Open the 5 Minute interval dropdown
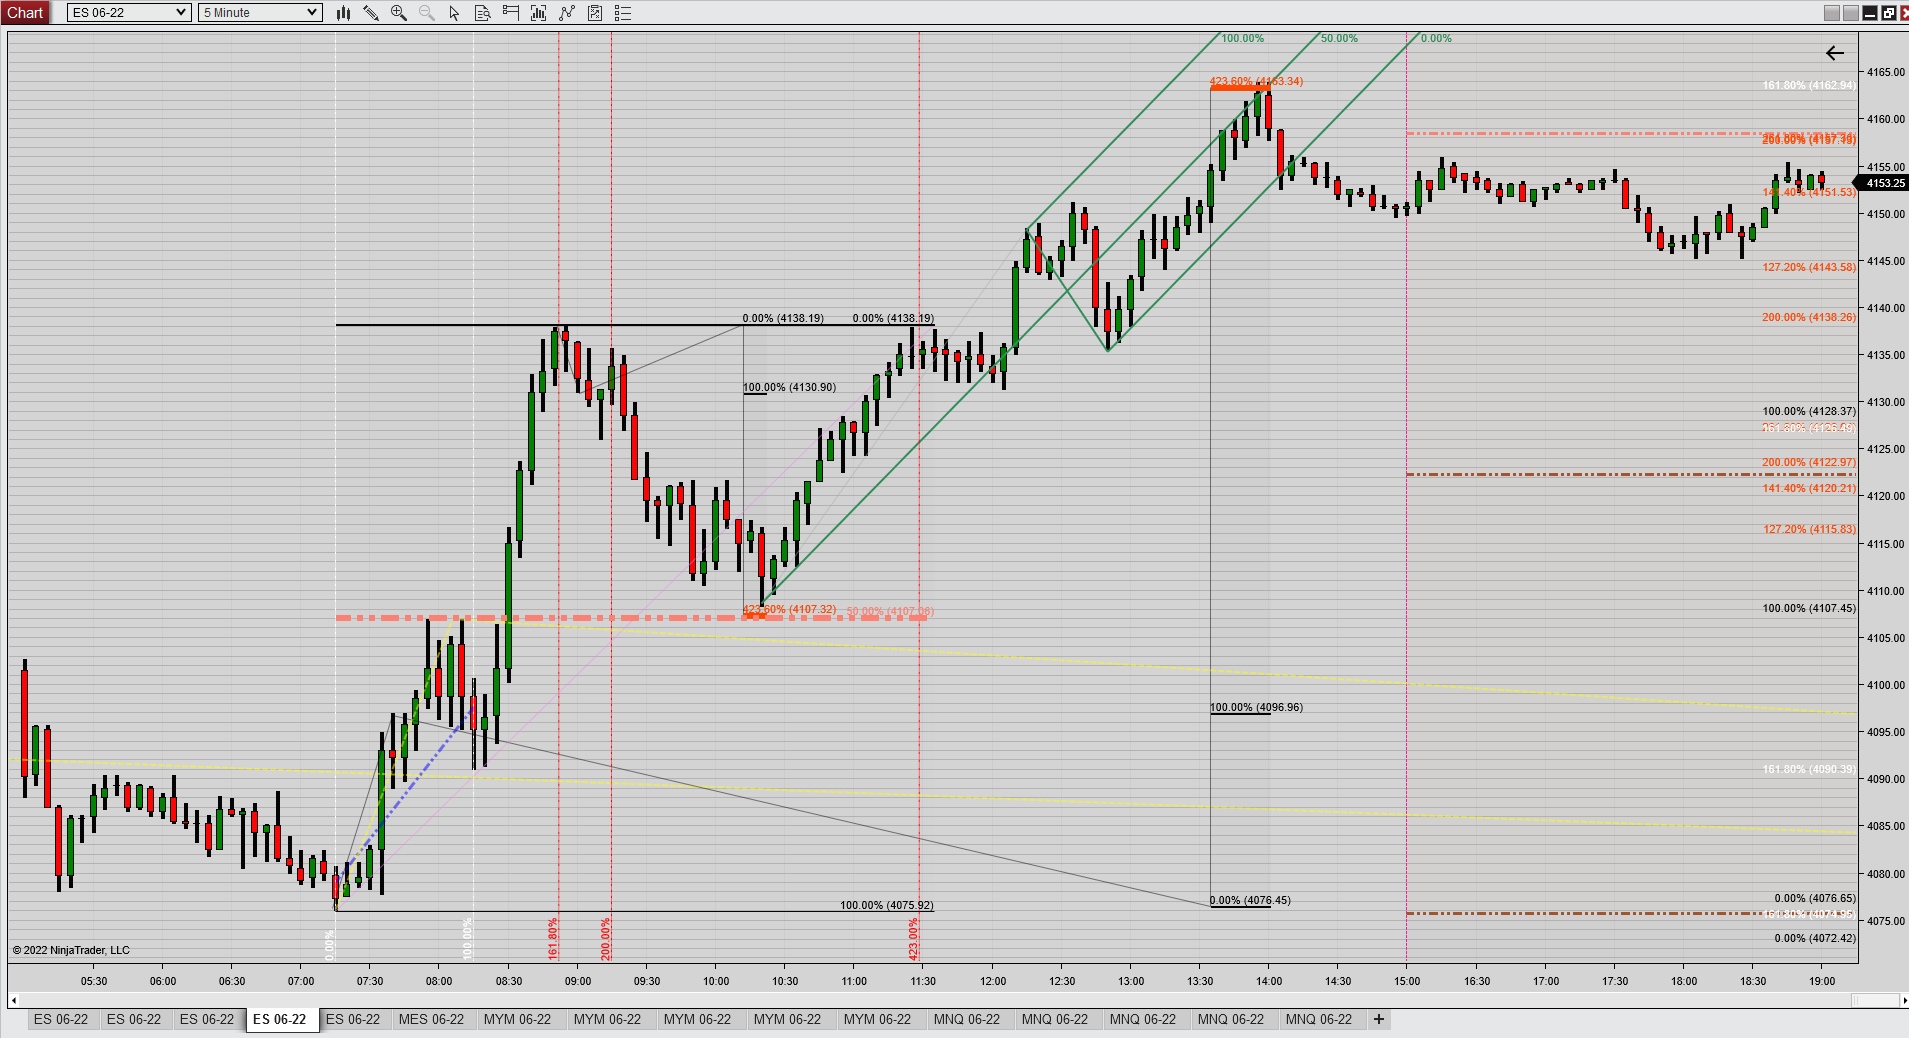 point(260,13)
